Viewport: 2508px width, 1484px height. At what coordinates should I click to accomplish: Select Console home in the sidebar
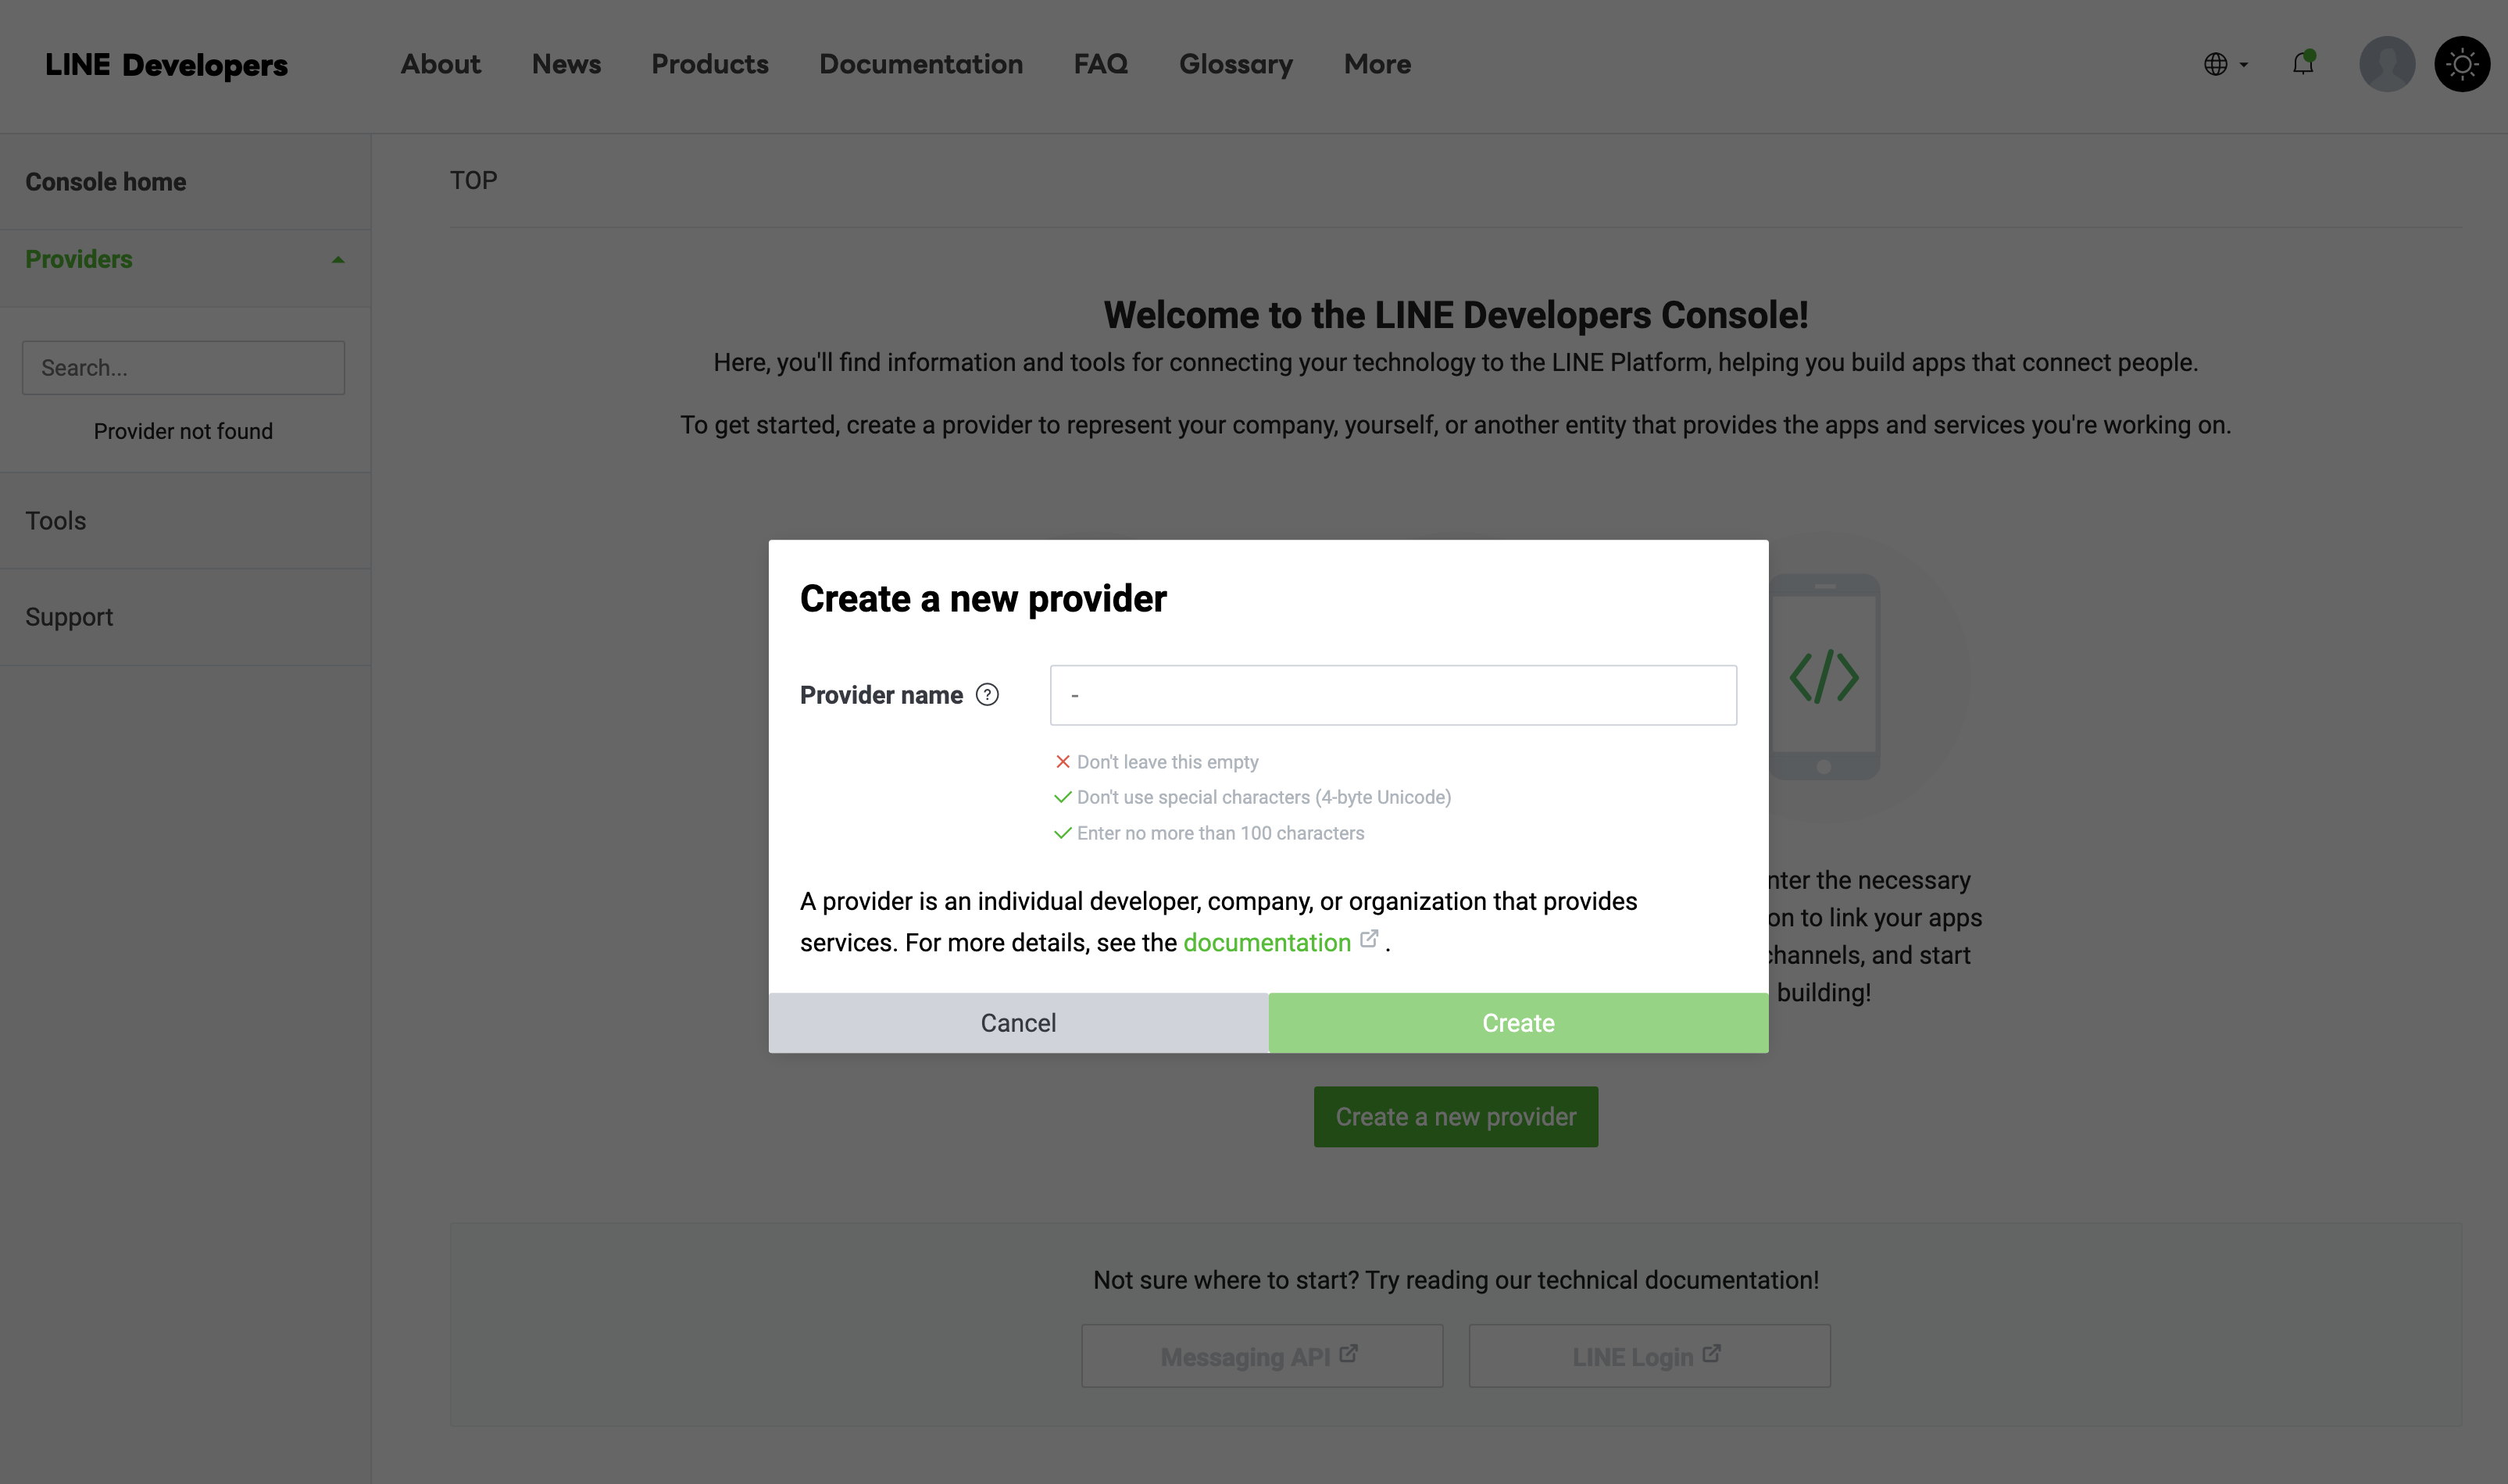(185, 182)
